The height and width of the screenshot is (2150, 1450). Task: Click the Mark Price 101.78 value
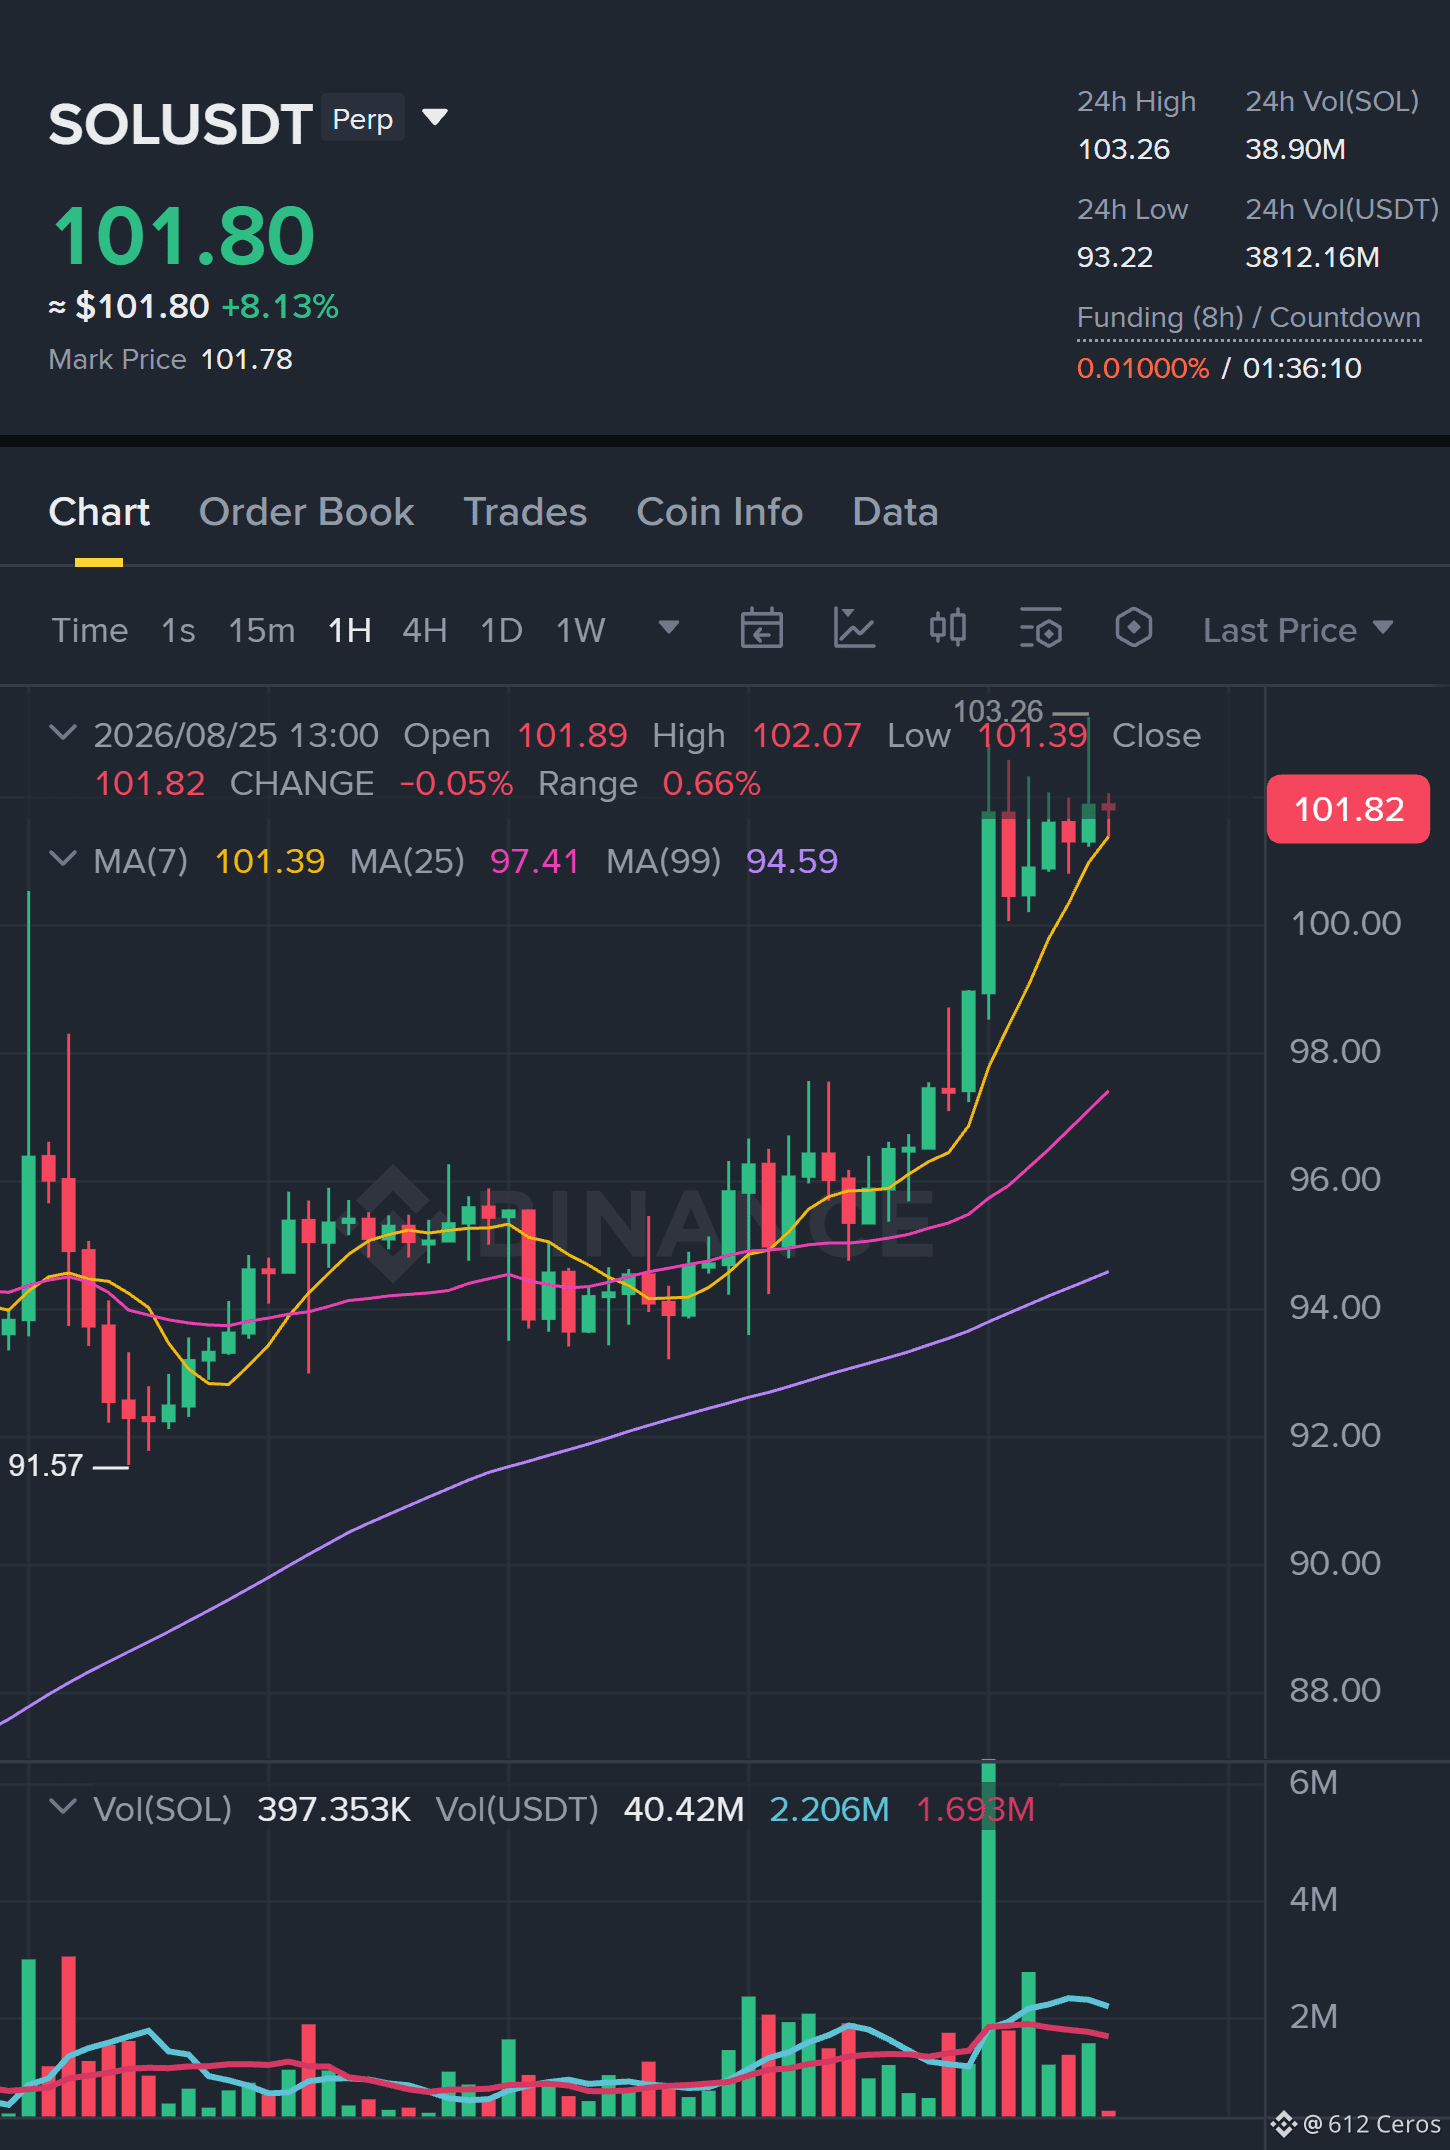click(x=246, y=359)
